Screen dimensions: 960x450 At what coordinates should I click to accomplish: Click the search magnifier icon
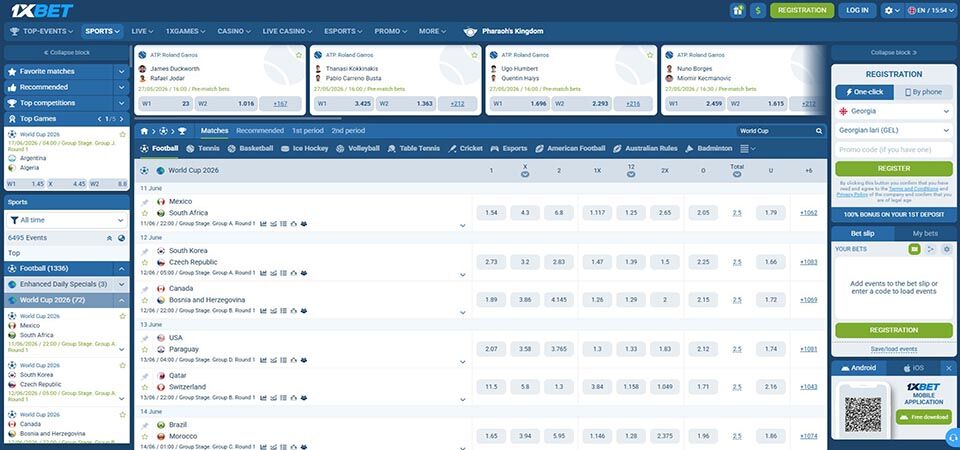click(819, 131)
